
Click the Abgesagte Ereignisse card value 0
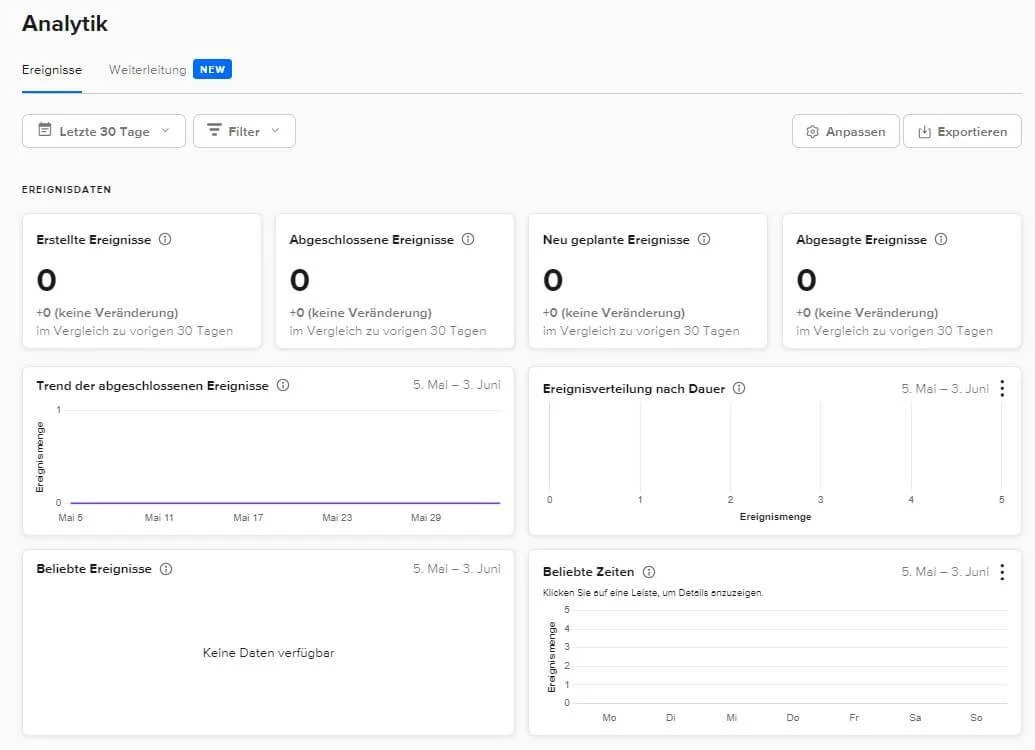[x=806, y=280]
